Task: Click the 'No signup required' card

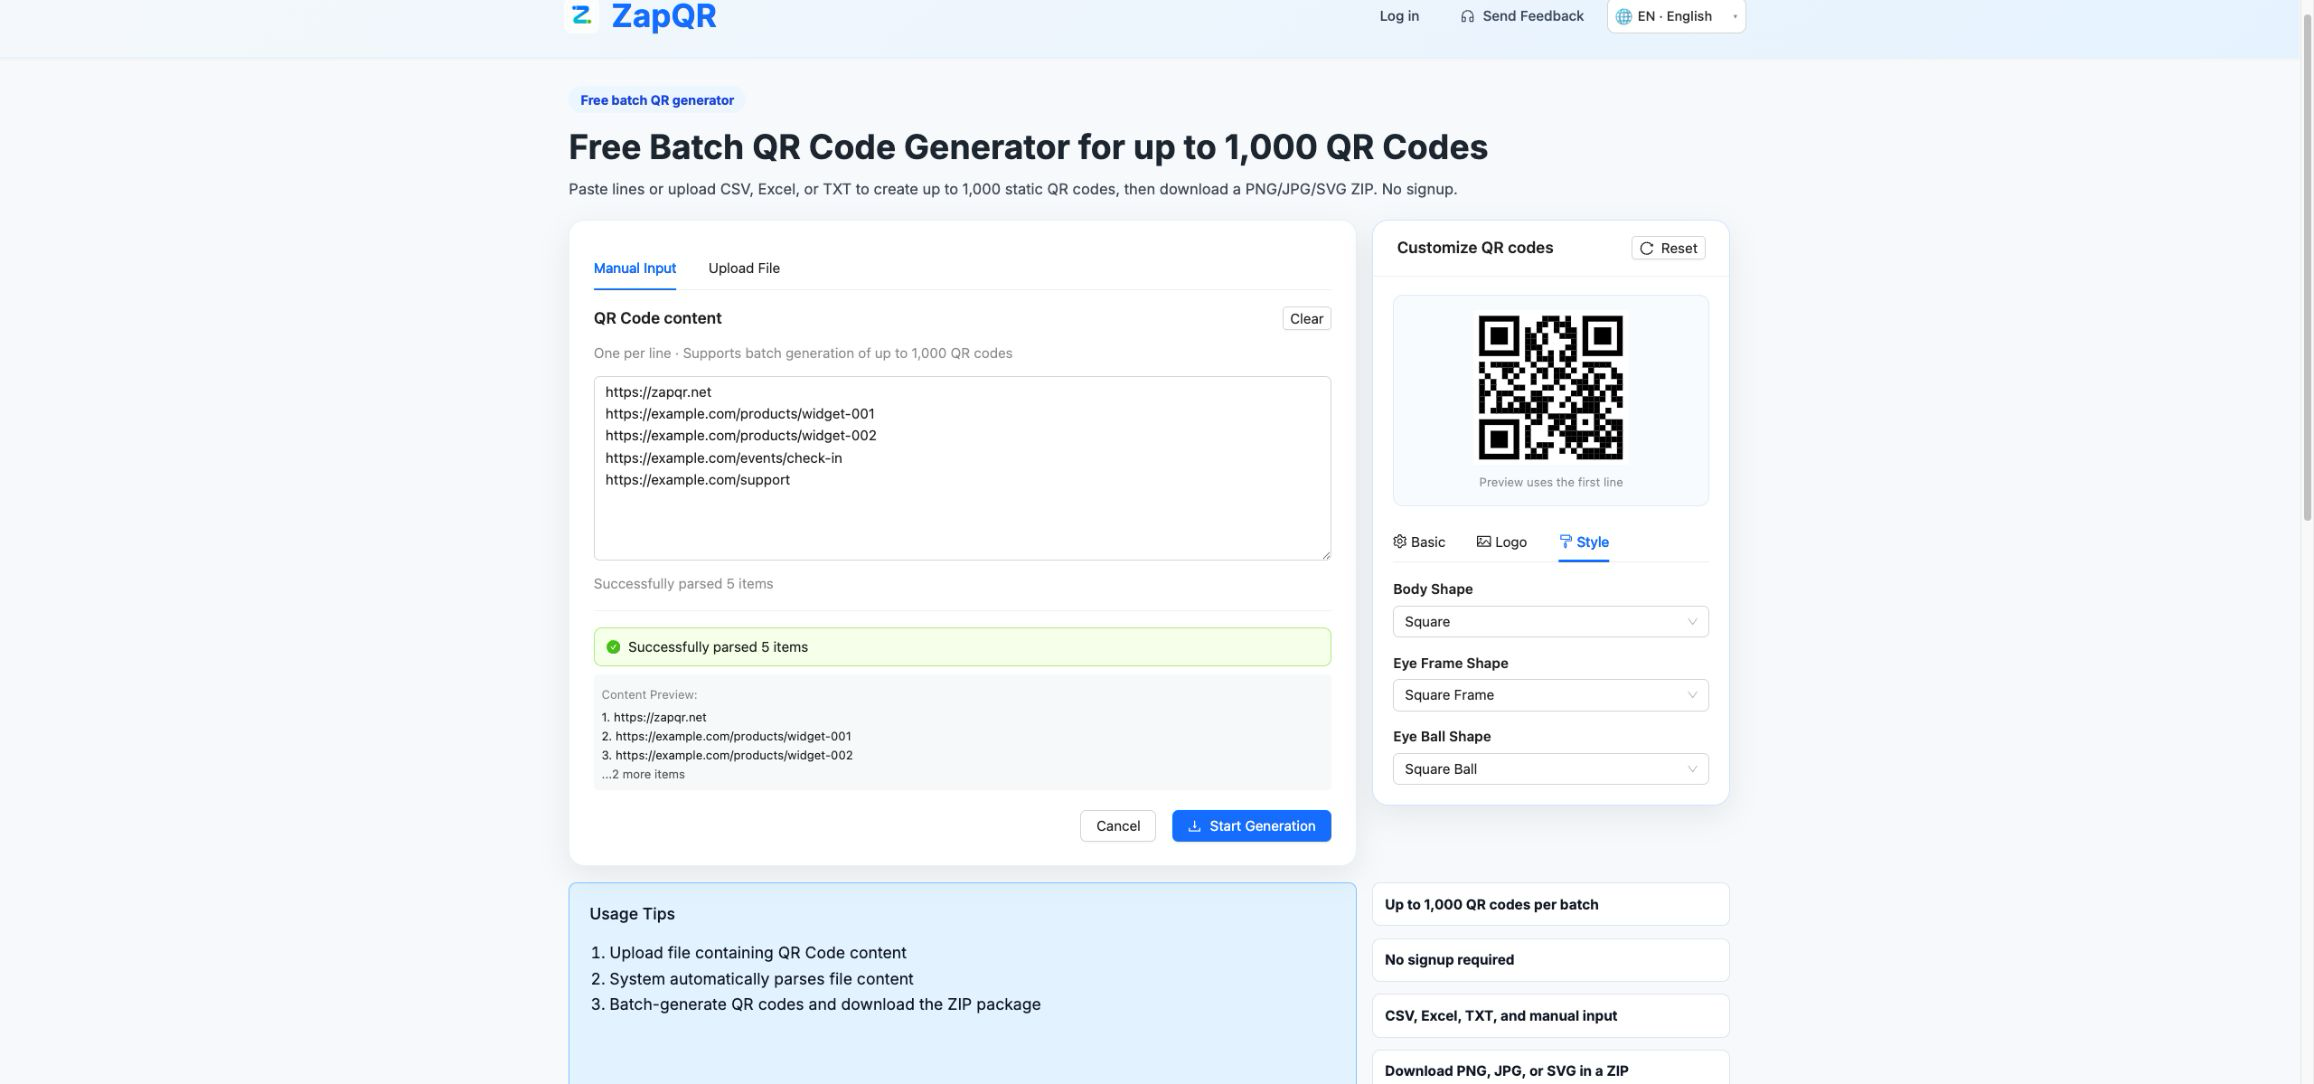Action: pos(1550,960)
